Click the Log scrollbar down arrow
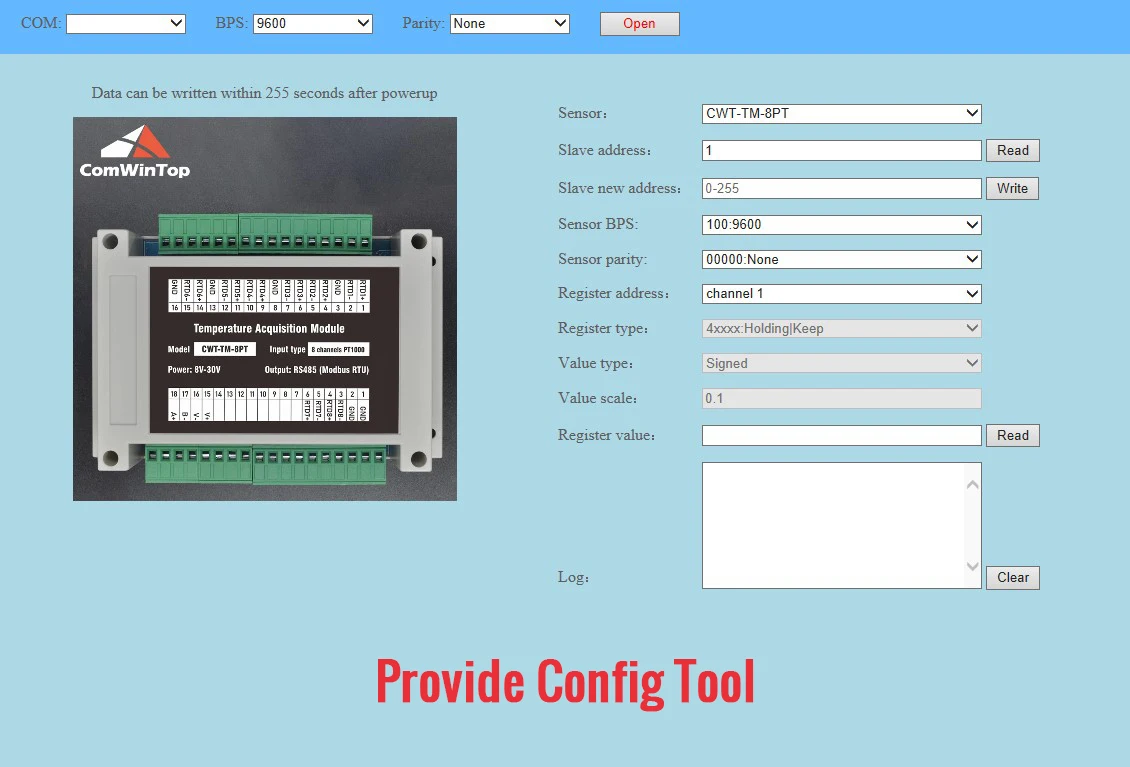The height and width of the screenshot is (767, 1130). [x=972, y=566]
